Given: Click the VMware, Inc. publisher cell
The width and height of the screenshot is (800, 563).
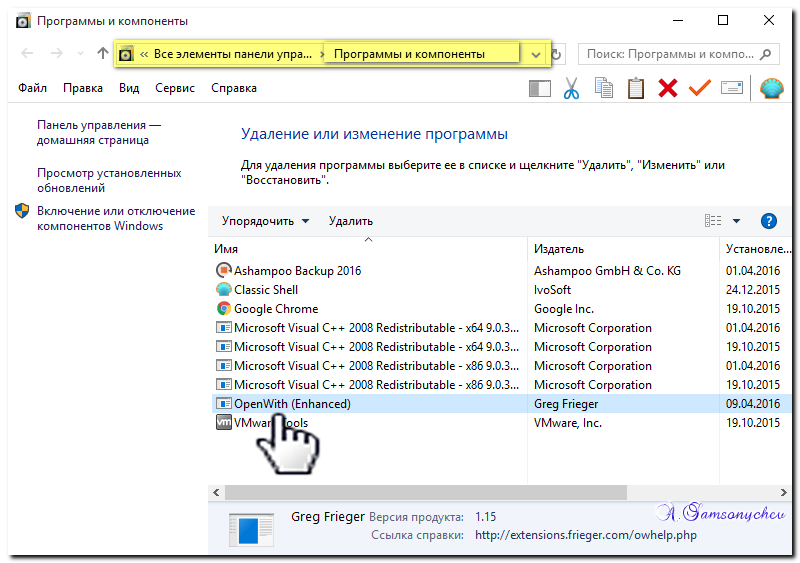Looking at the screenshot, I should click(x=568, y=423).
